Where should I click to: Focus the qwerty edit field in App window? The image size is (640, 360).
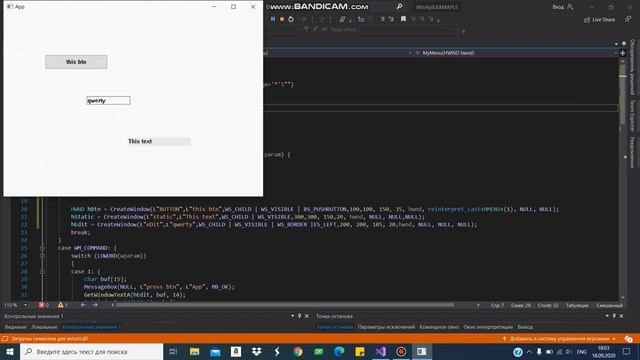(109, 100)
